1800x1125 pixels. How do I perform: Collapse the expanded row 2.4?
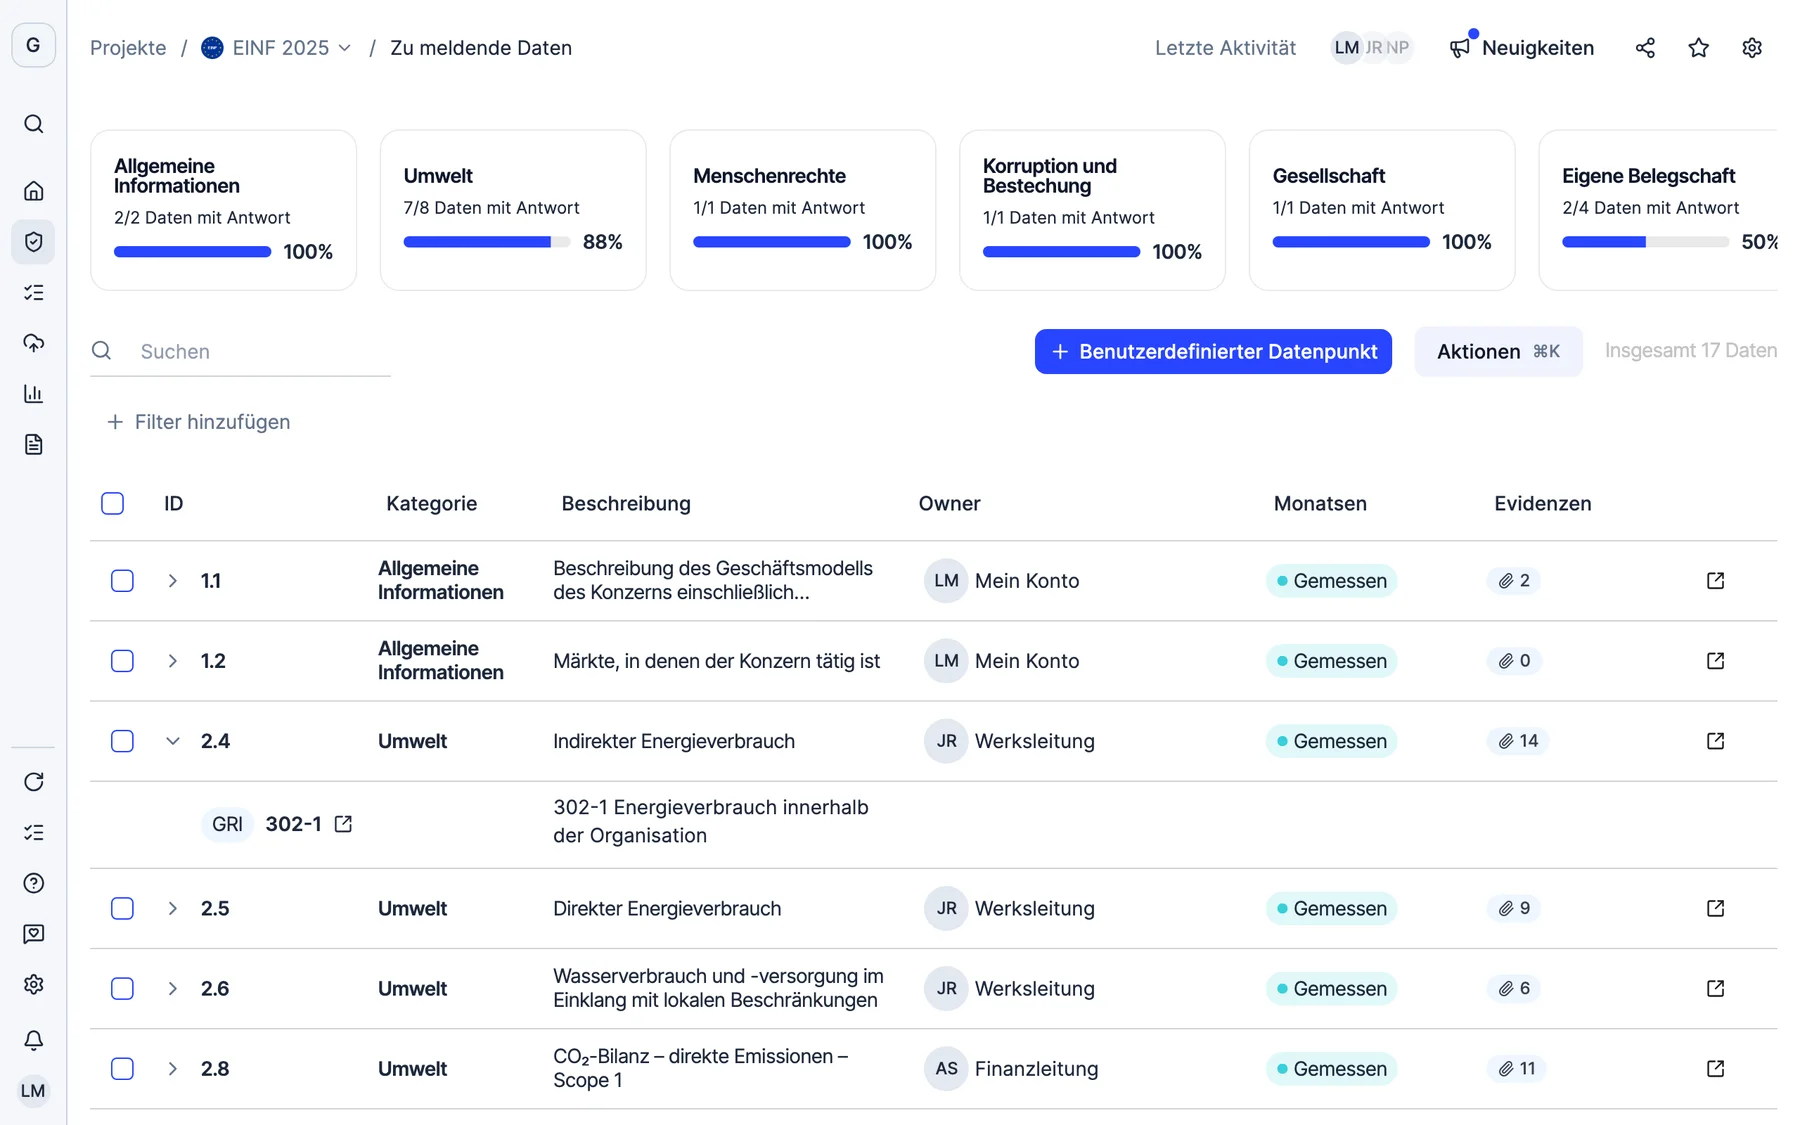click(172, 741)
